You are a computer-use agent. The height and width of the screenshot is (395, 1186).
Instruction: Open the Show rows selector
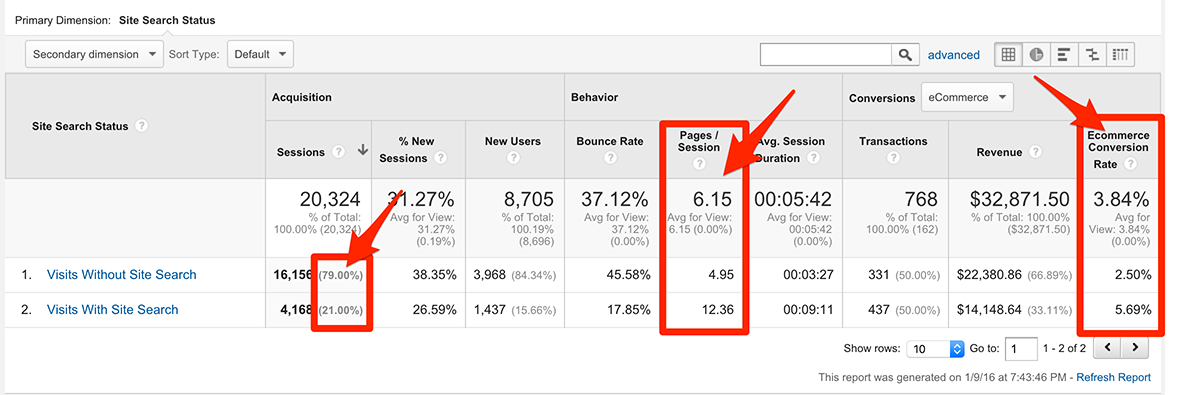[x=935, y=349]
